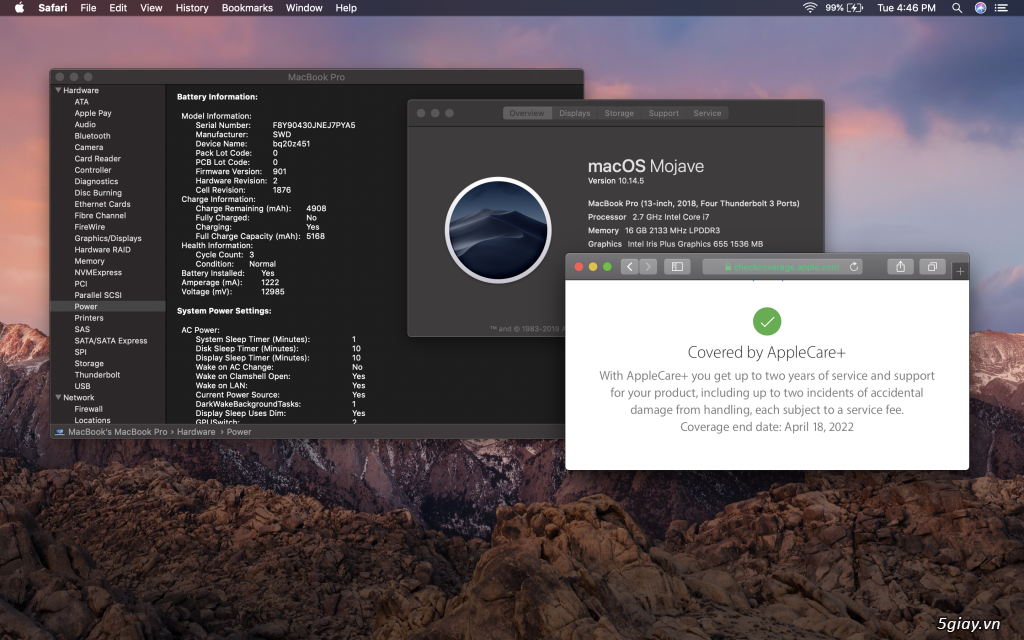Screen dimensions: 1024x640
Task: Show all tabs in Safari
Action: [x=932, y=266]
